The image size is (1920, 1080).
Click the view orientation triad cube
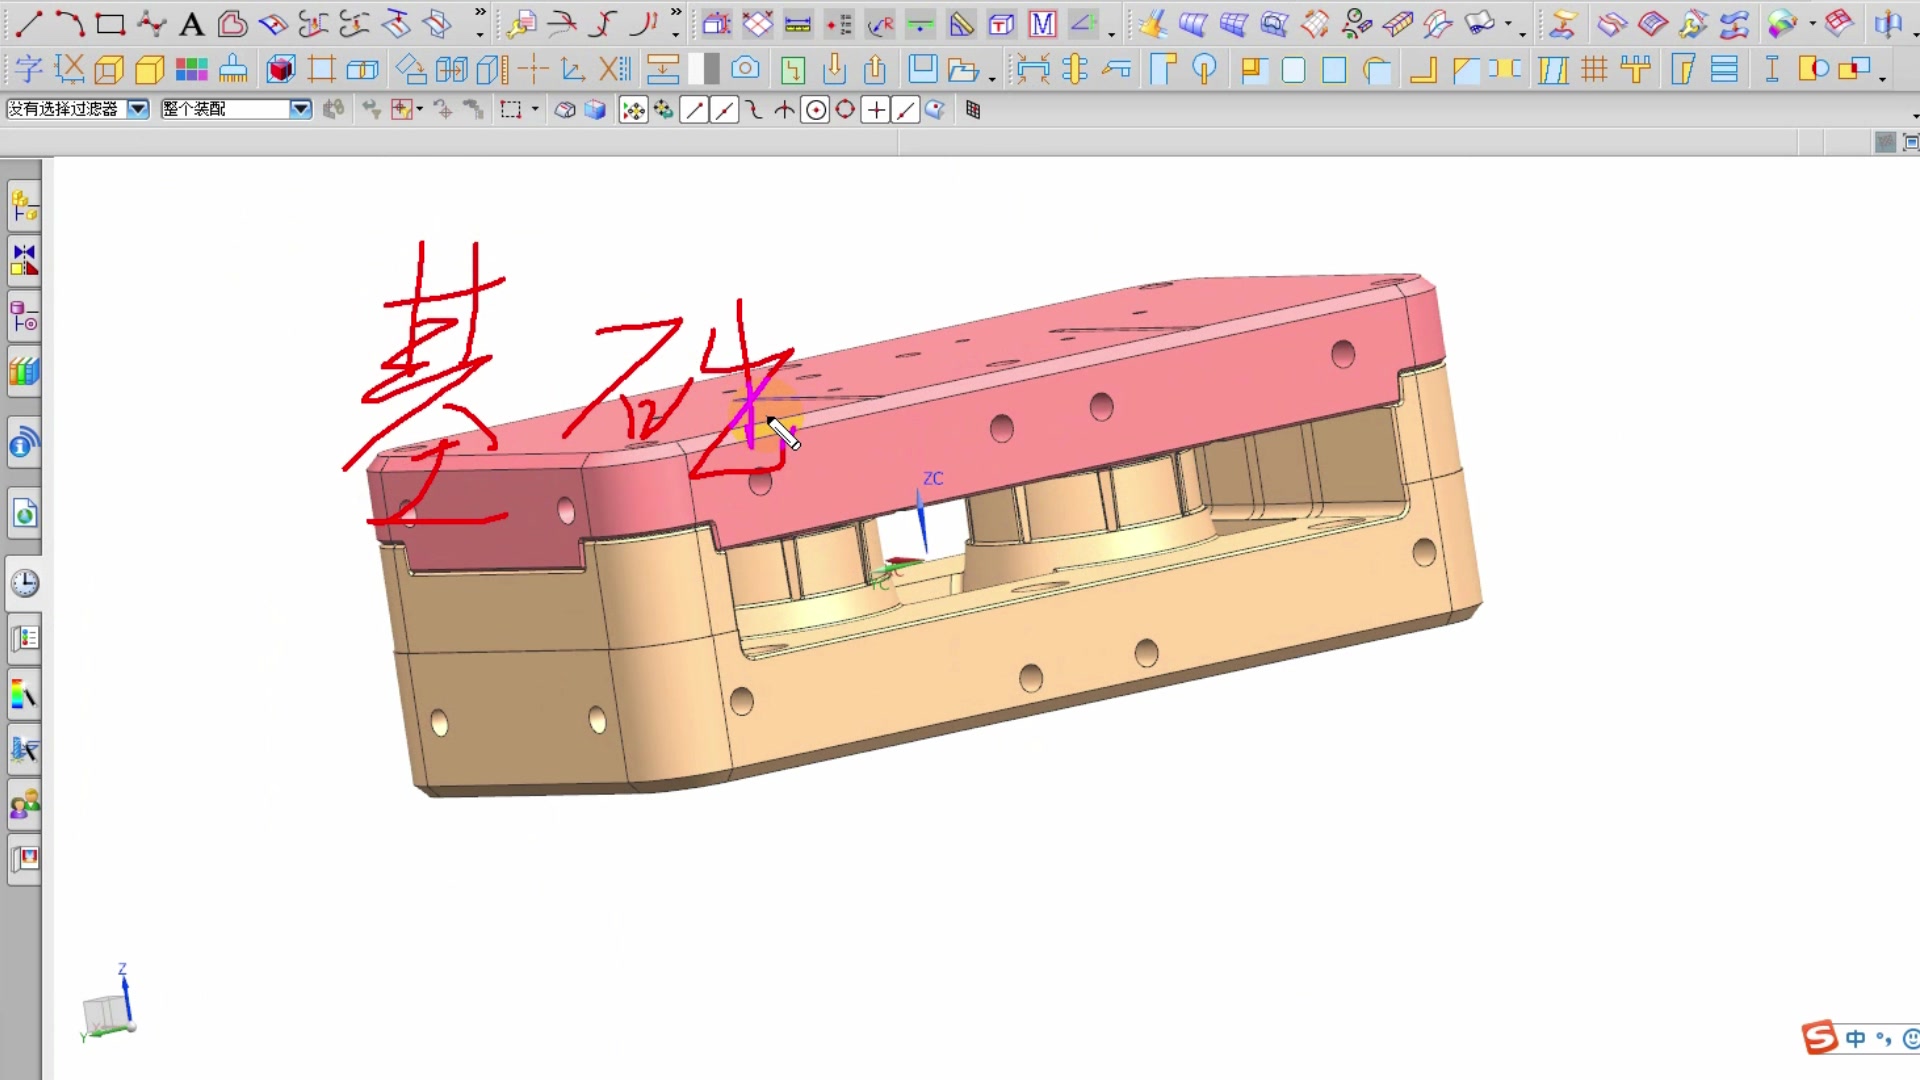106,1013
